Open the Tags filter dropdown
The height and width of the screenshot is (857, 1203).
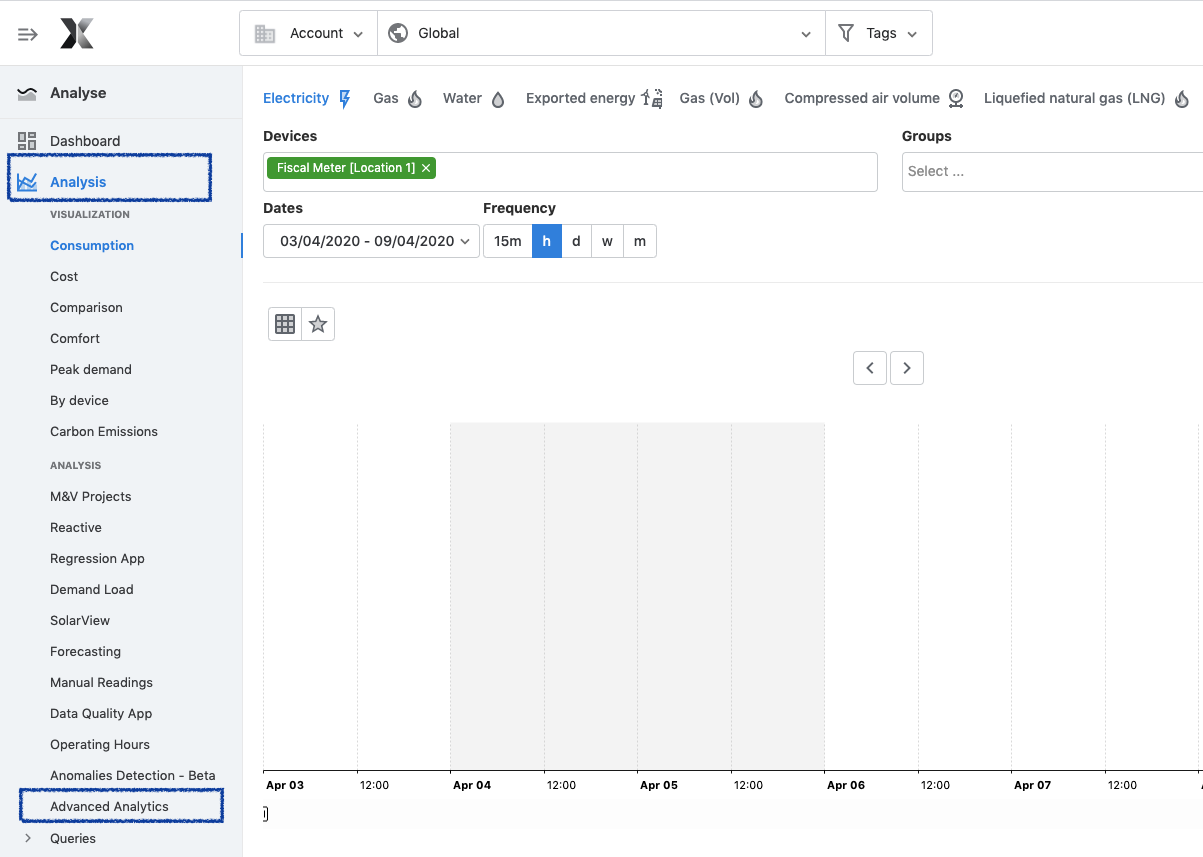pyautogui.click(x=878, y=33)
